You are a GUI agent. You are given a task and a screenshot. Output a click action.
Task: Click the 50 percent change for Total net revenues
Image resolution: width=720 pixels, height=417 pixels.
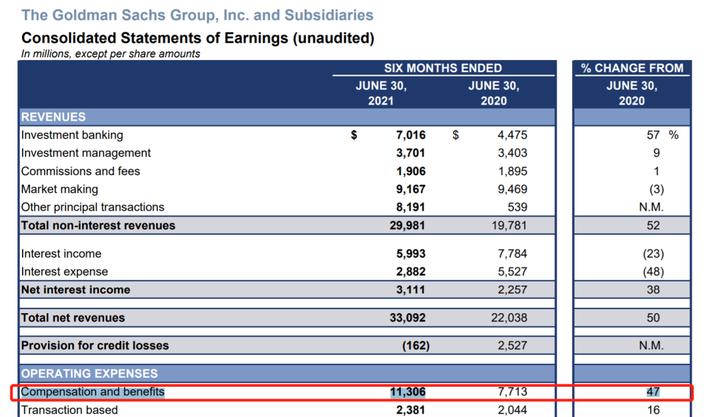point(653,318)
